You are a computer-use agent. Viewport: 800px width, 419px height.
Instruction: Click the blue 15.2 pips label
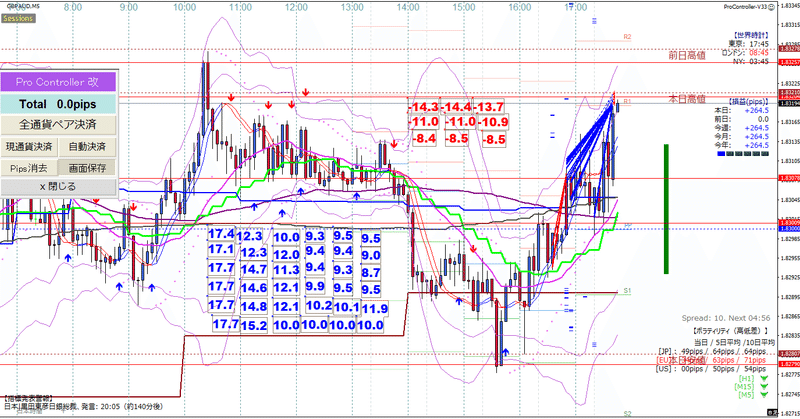coord(254,325)
